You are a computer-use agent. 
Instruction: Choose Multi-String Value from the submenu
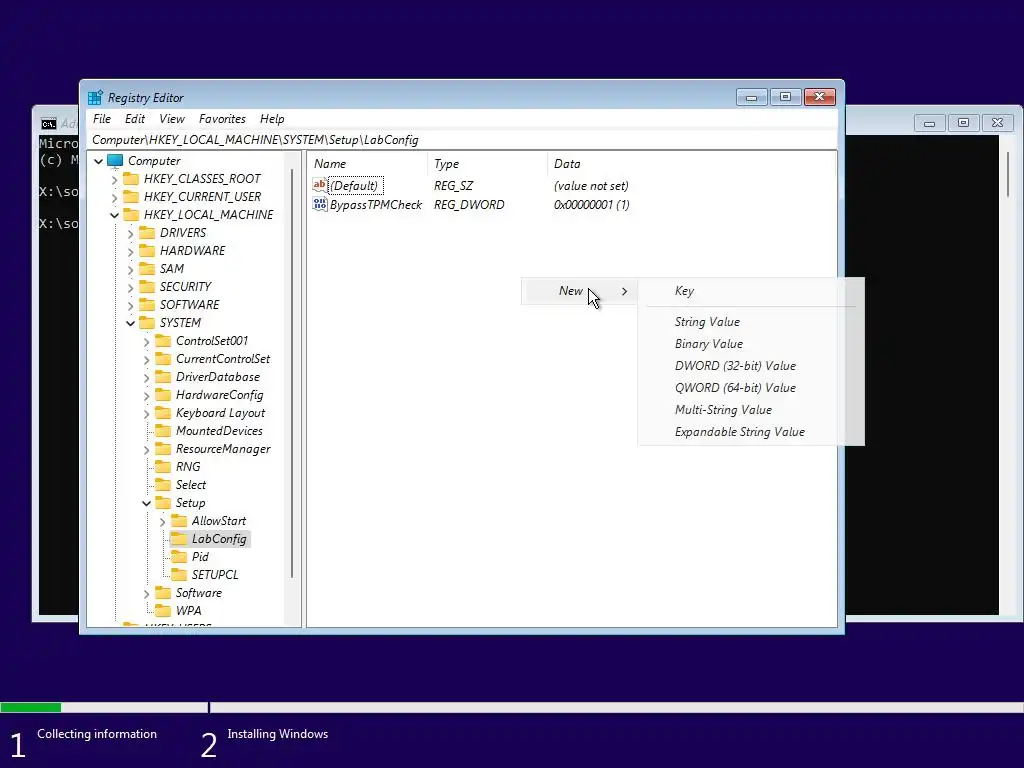[x=750, y=410]
